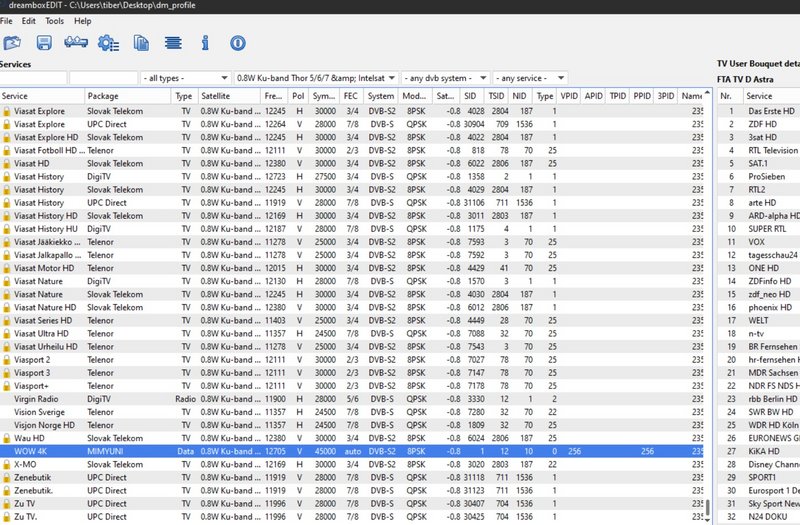Sort by Service column header
This screenshot has width=800, height=525.
point(42,96)
